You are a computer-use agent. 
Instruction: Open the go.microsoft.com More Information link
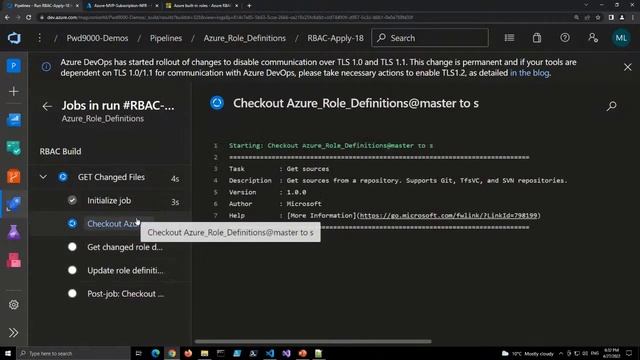[448, 215]
